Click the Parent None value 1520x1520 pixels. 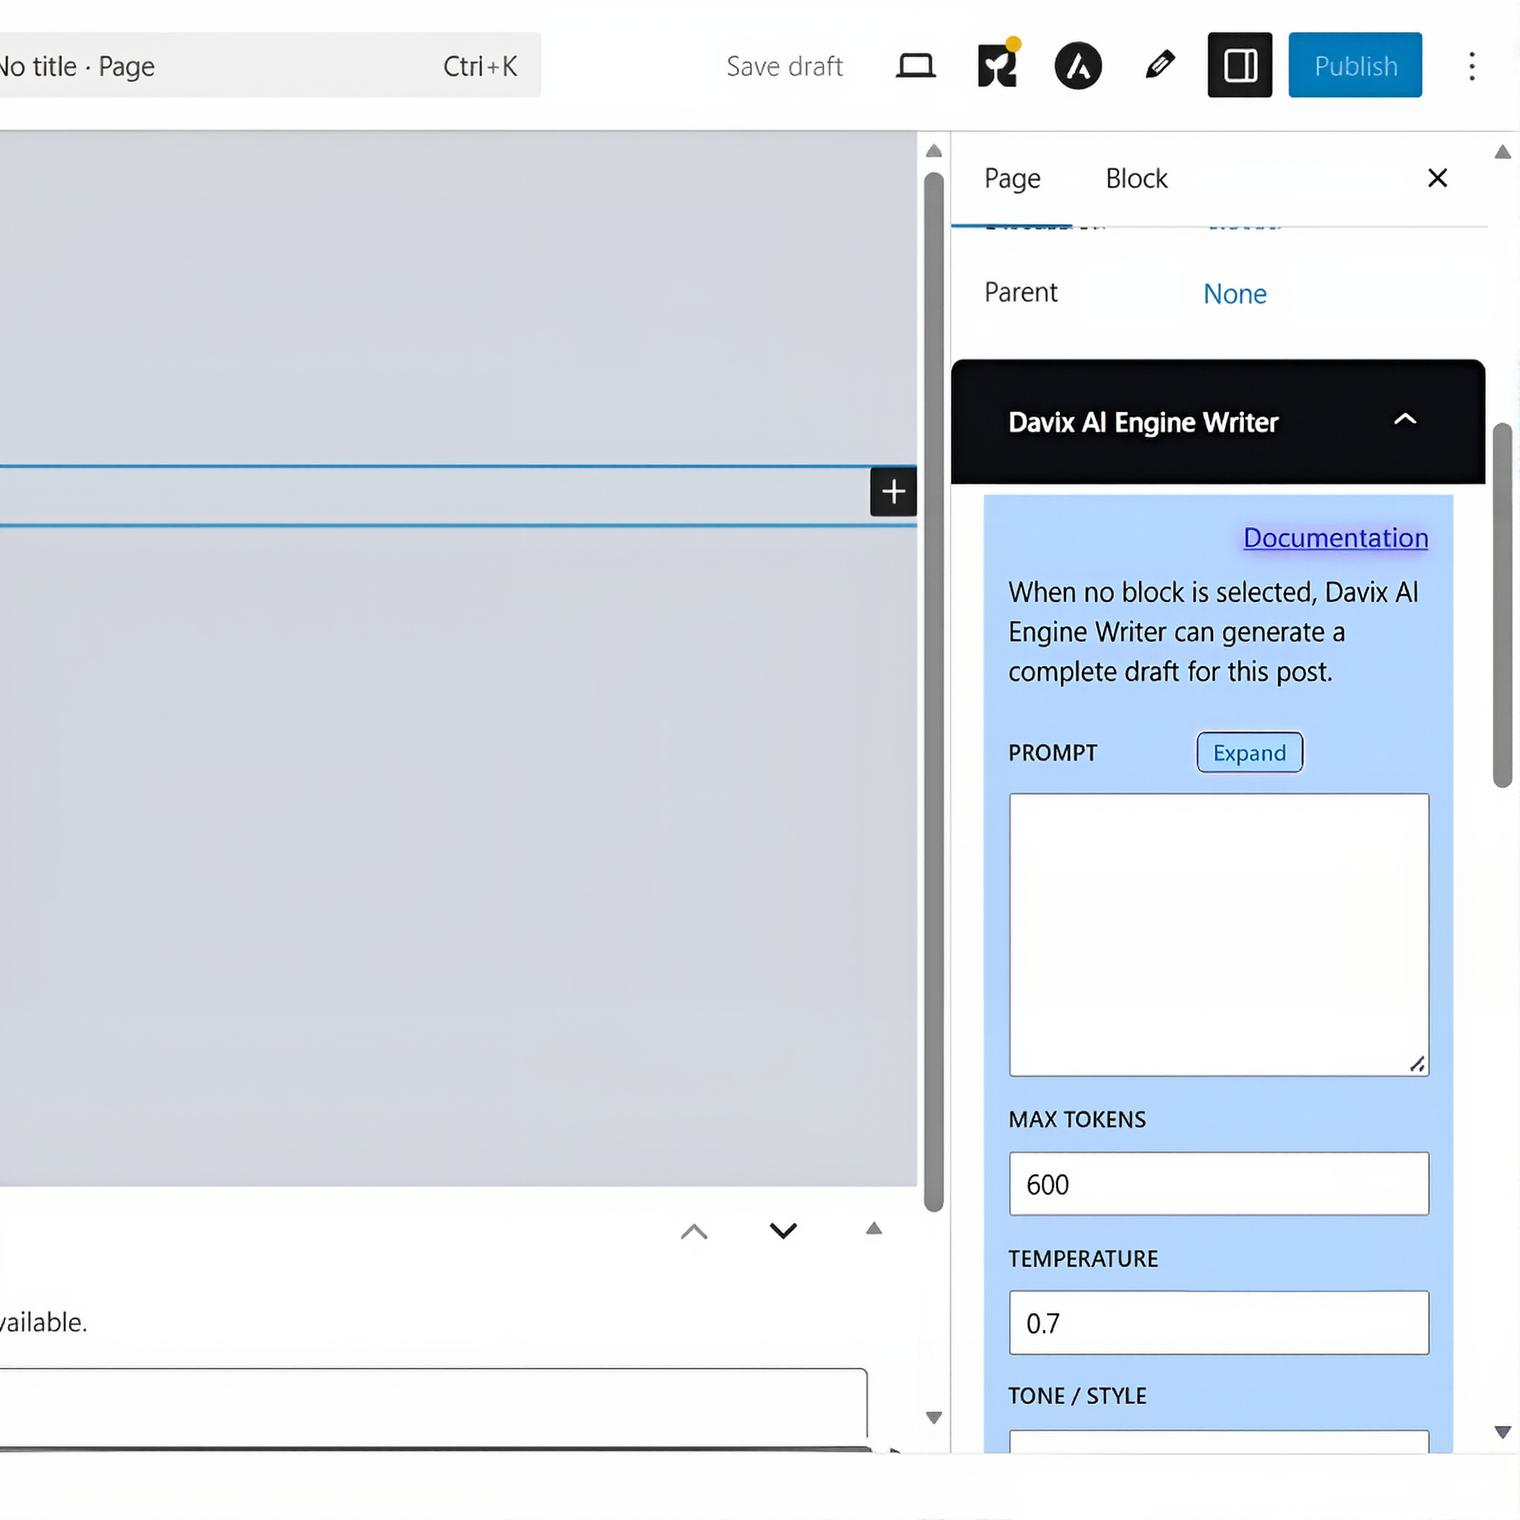1234,294
